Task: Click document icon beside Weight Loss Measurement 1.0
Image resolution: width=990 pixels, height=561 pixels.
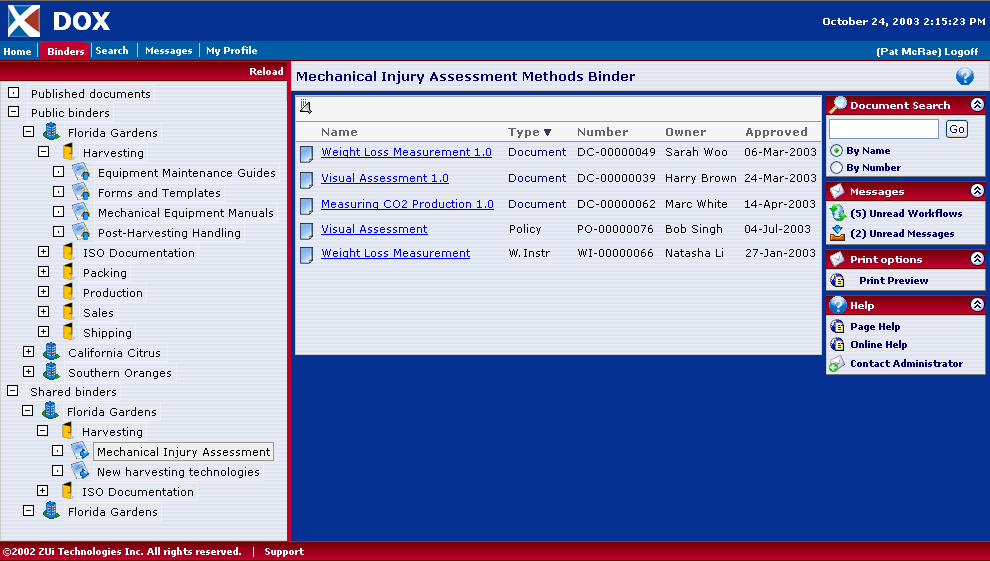Action: pos(306,153)
